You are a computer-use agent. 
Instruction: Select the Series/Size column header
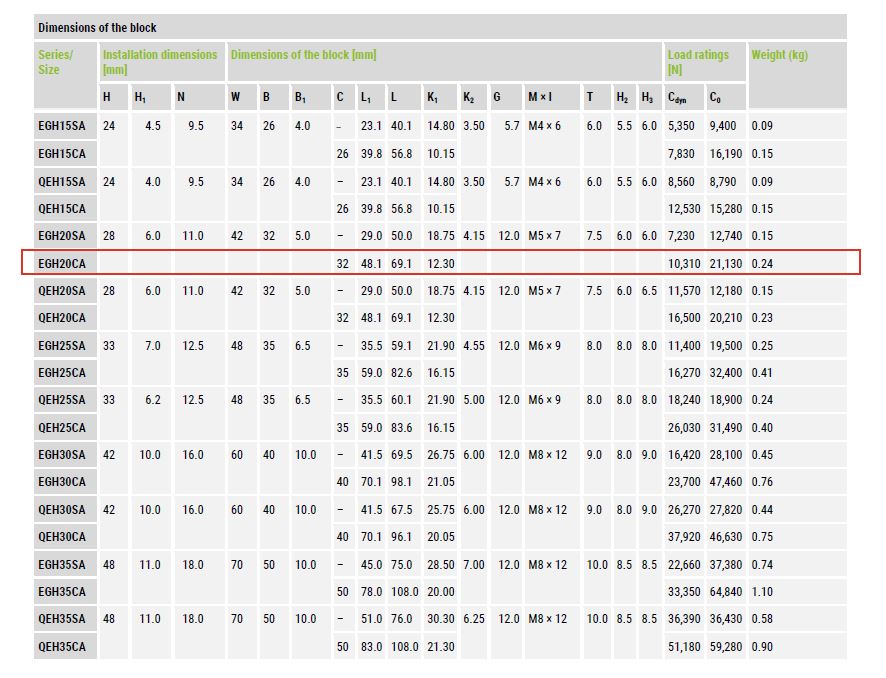[x=56, y=62]
